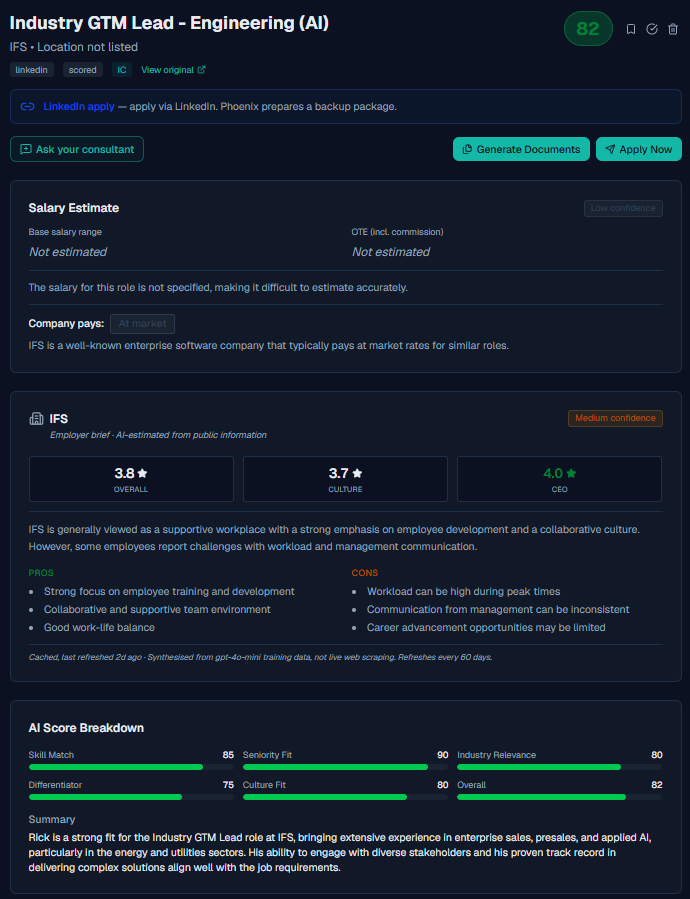Click the IFS building icon in the employer brief
Image resolution: width=690 pixels, height=899 pixels.
tap(36, 419)
